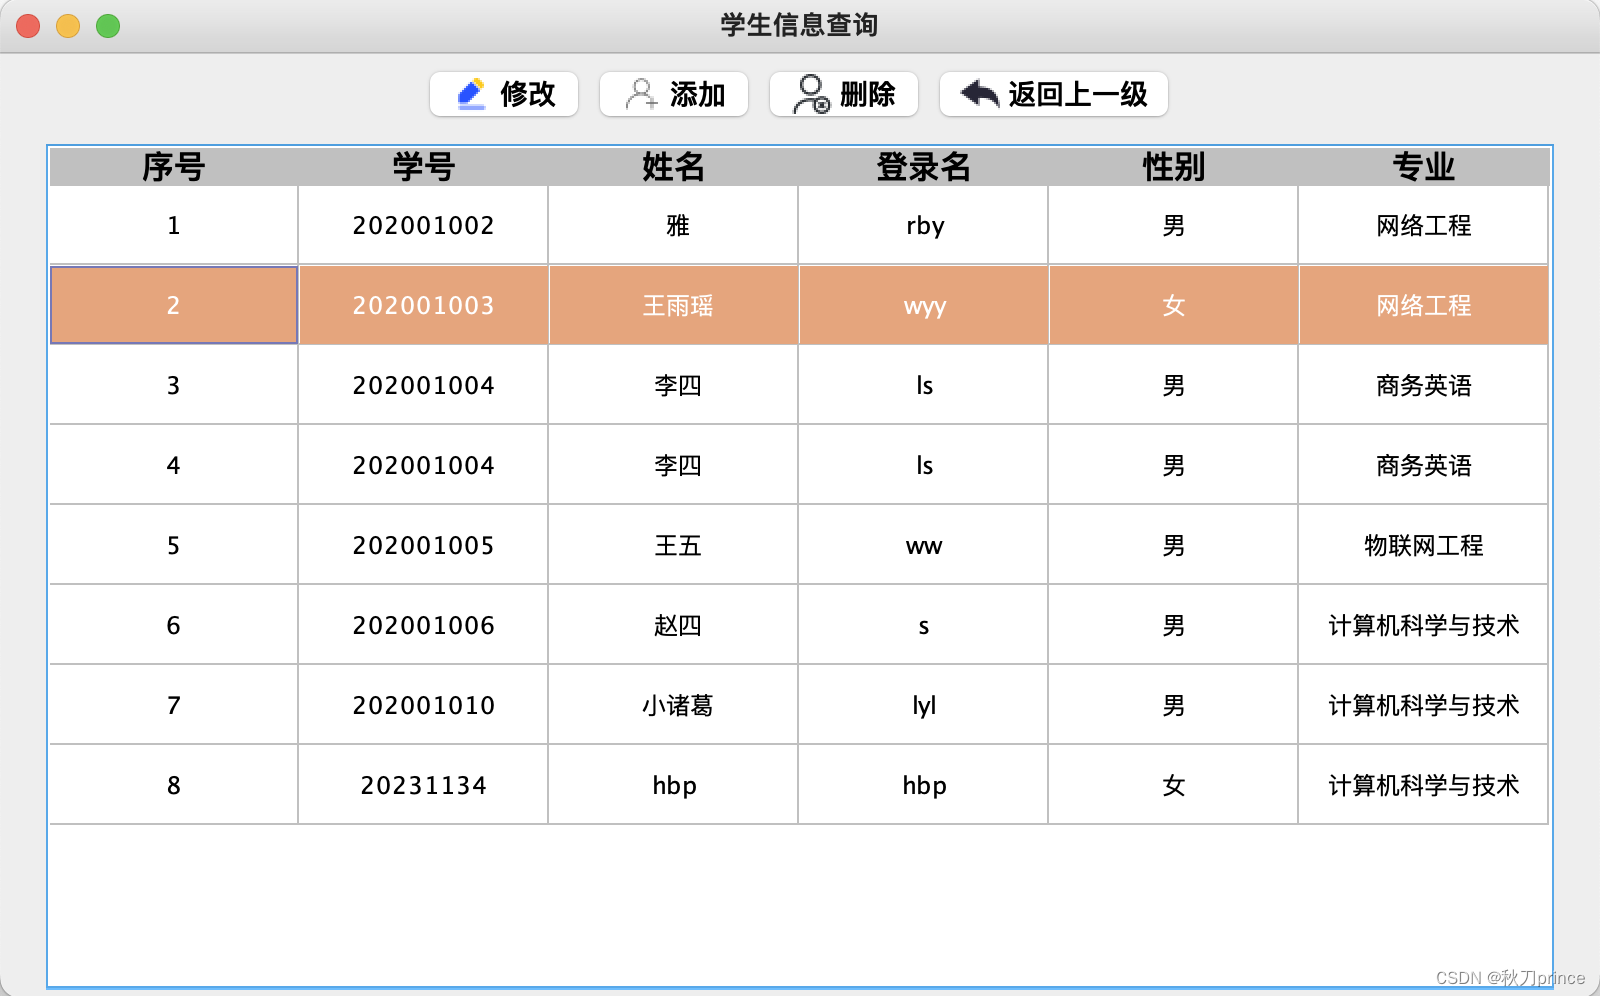This screenshot has height=996, width=1600.
Task: Select the sequence number 3 cell
Action: coord(174,385)
